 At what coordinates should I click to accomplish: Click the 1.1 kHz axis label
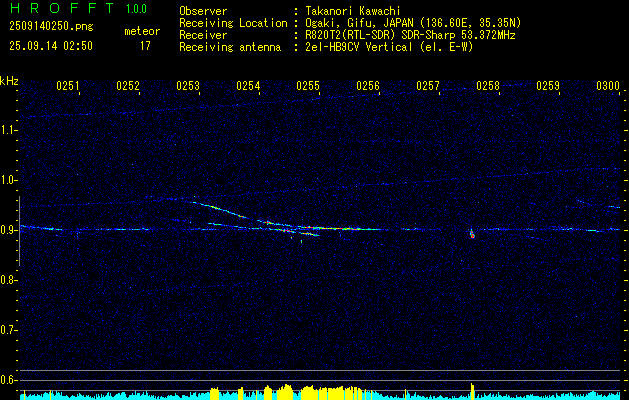(x=8, y=130)
